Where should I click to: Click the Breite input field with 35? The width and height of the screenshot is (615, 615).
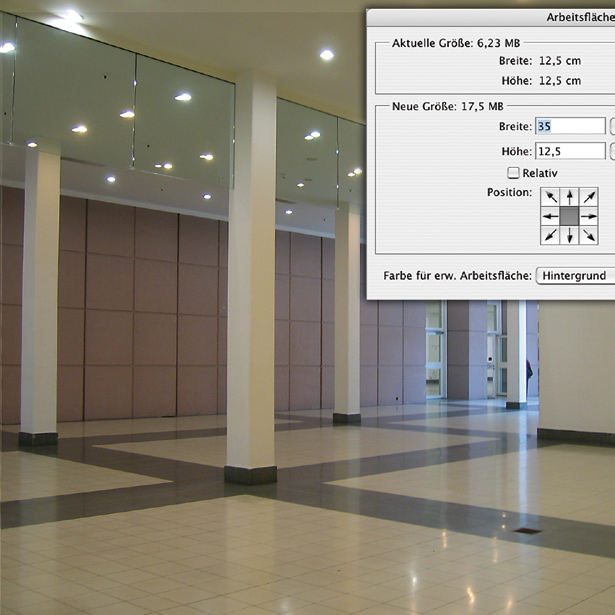click(x=570, y=126)
